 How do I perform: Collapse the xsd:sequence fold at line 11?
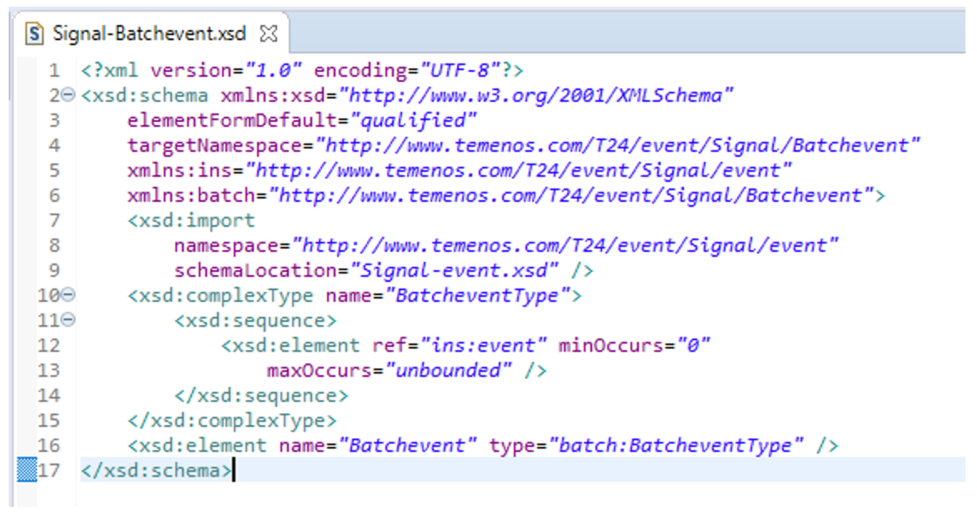pos(67,321)
